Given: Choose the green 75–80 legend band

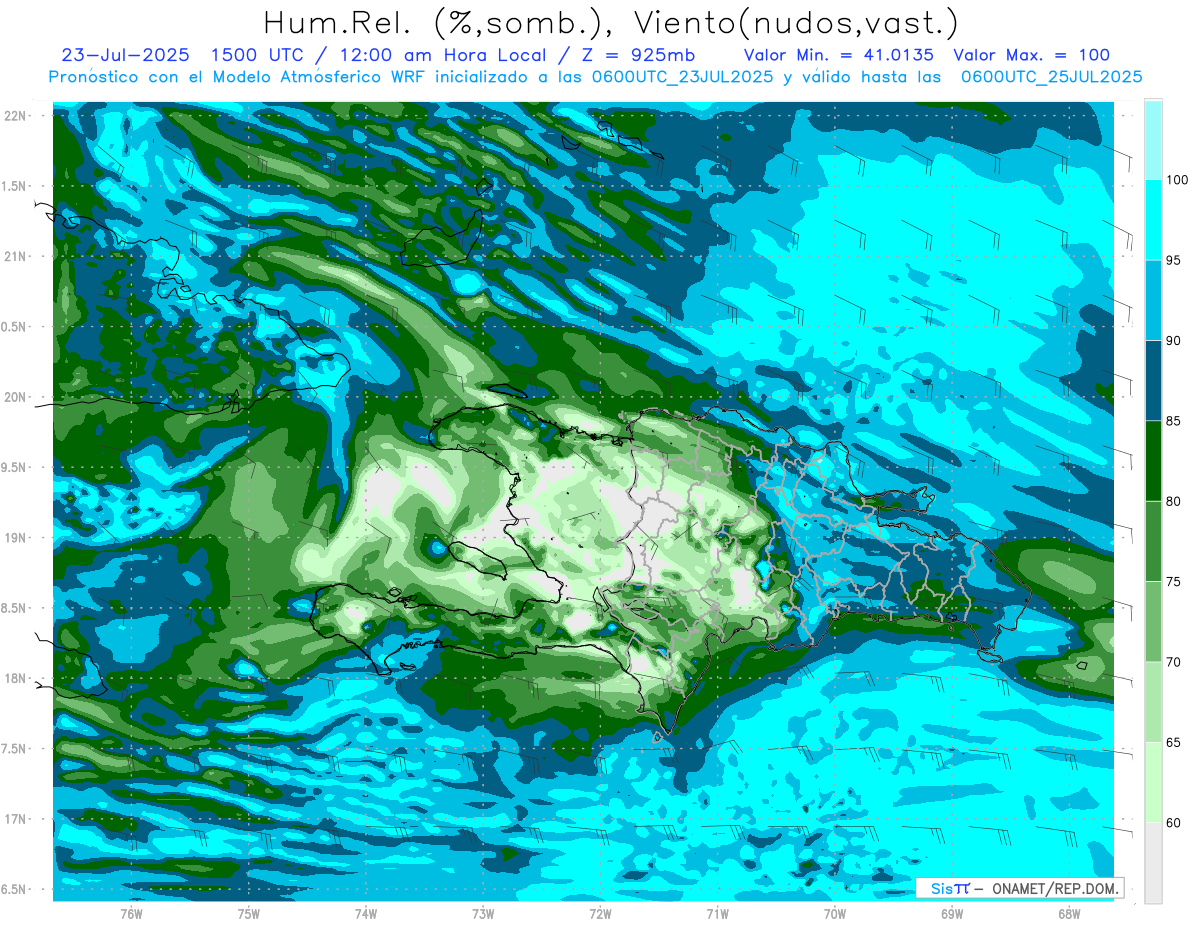Looking at the screenshot, I should point(1153,541).
